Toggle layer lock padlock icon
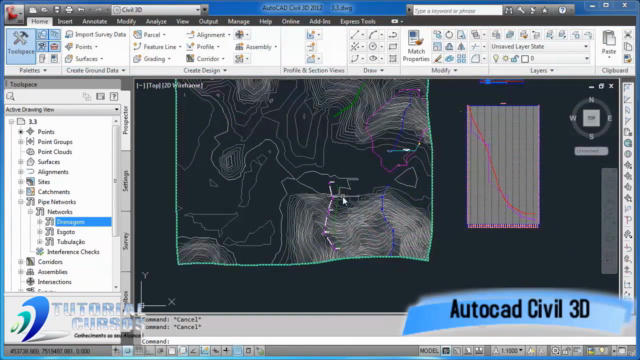Screen dimensions: 640x360 tap(514, 59)
